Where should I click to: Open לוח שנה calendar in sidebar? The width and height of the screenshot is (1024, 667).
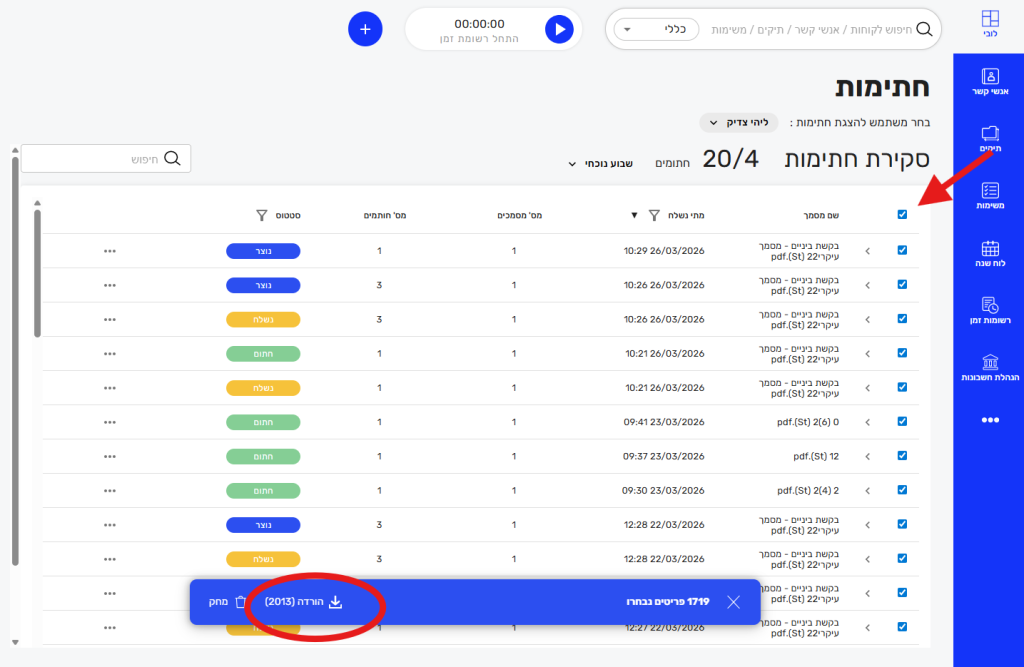point(989,254)
